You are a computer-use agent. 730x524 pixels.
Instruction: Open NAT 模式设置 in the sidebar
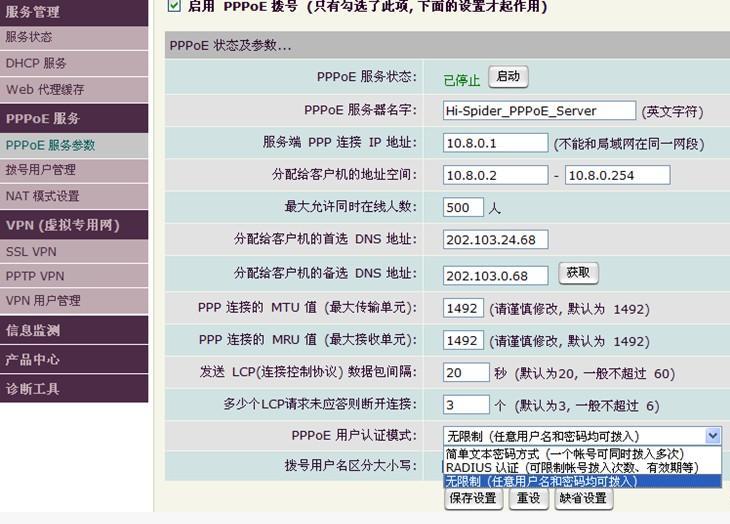(74, 196)
